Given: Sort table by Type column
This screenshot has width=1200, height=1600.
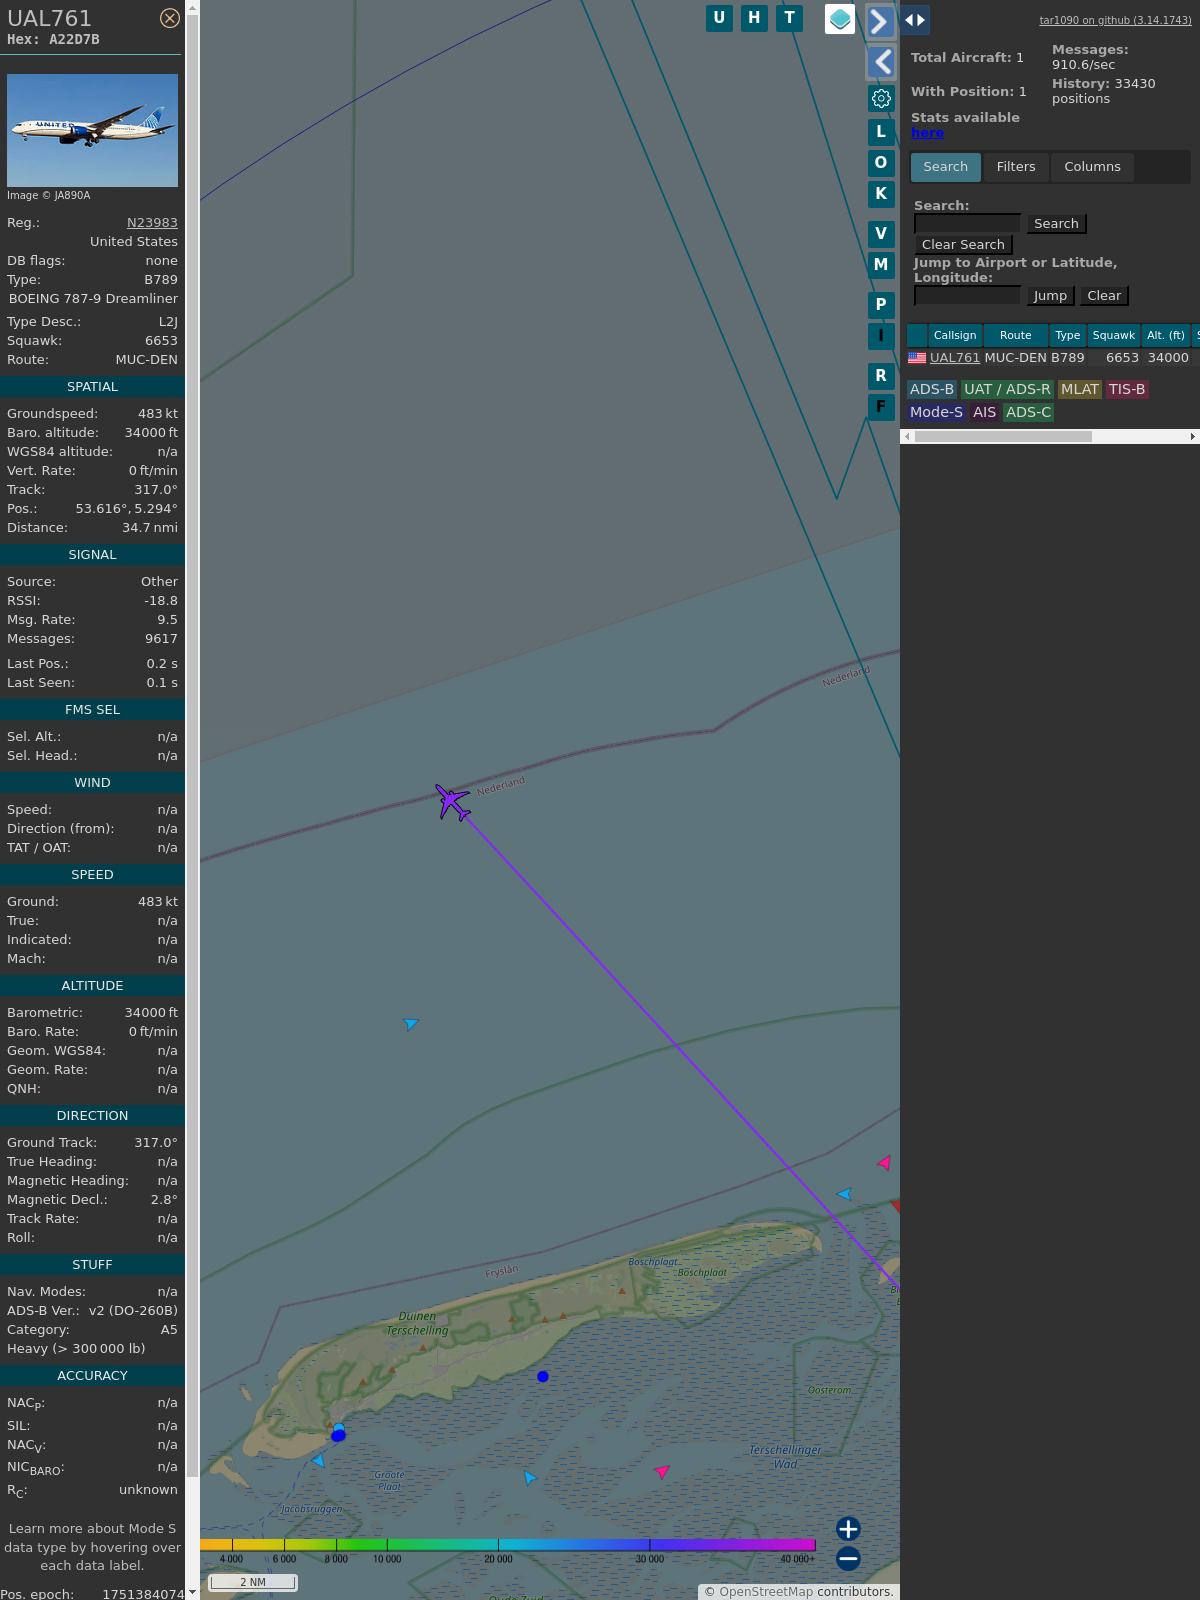Looking at the screenshot, I should coord(1068,336).
